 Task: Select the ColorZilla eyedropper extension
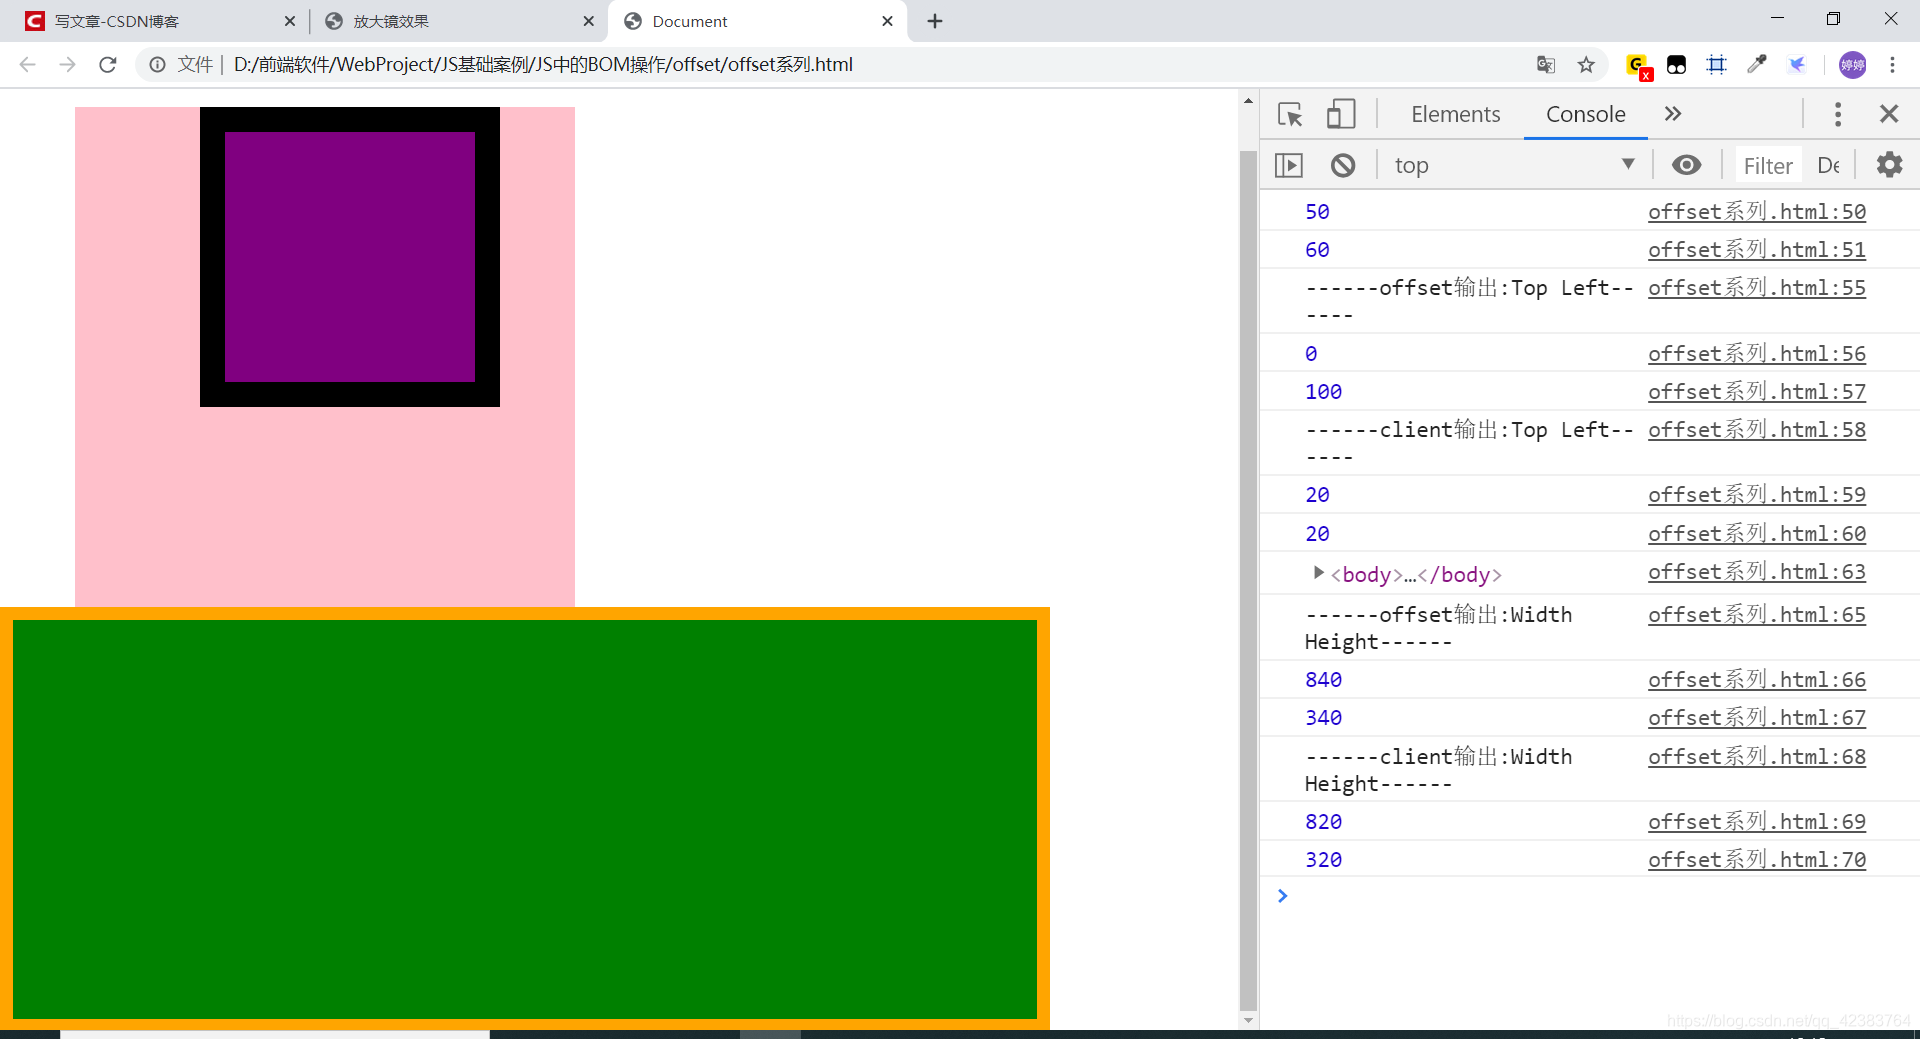click(x=1757, y=64)
